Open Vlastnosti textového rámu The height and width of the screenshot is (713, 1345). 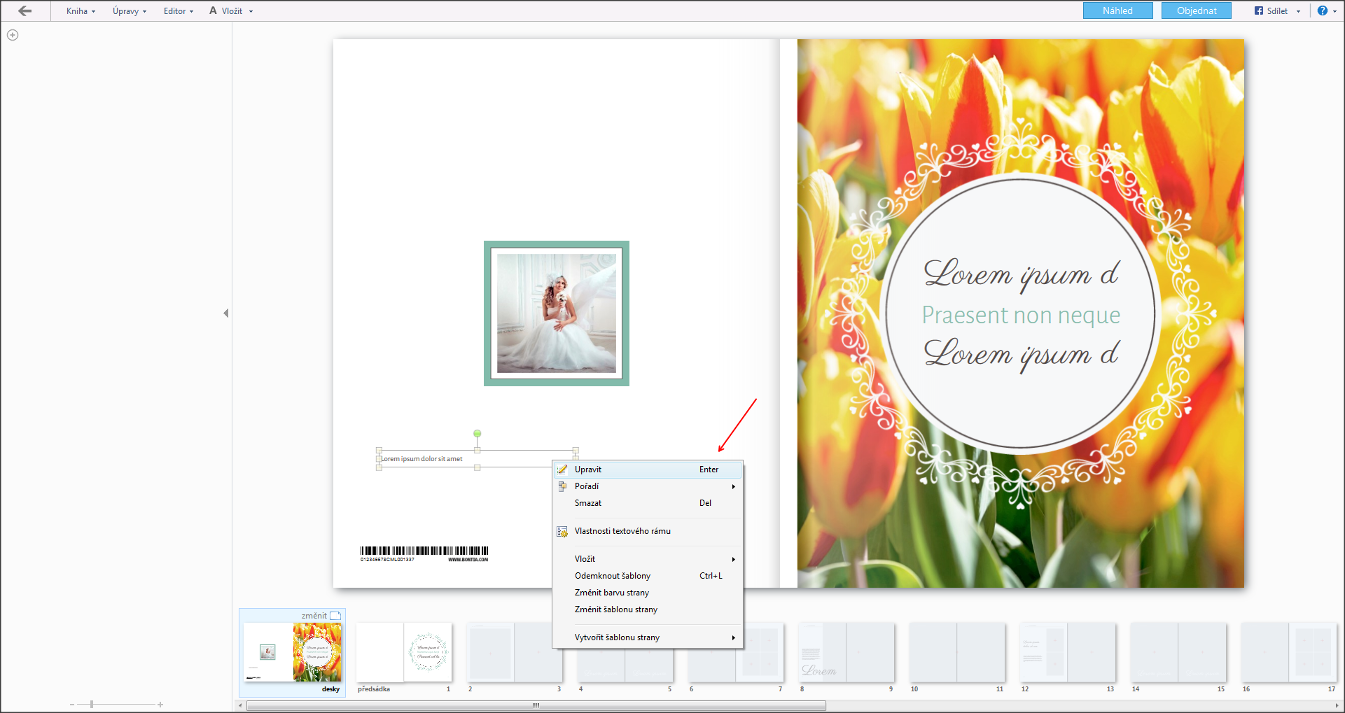click(x=648, y=531)
